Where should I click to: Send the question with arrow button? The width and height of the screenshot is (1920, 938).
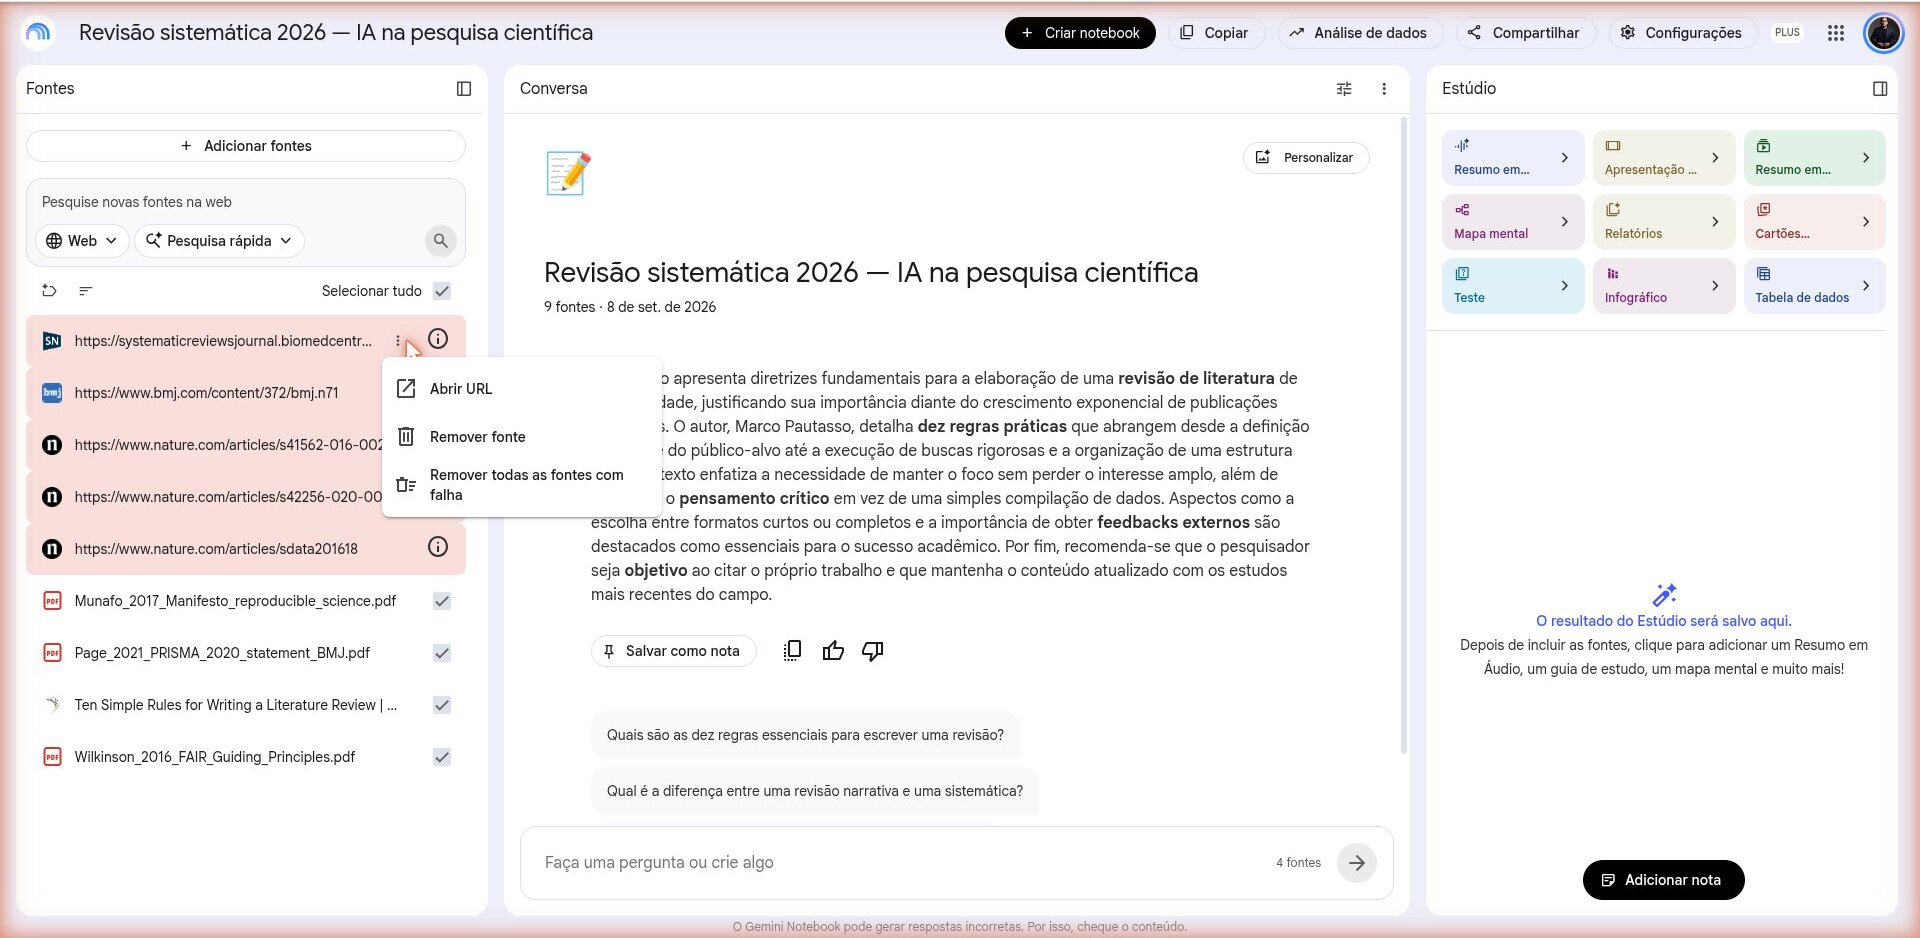coord(1357,863)
